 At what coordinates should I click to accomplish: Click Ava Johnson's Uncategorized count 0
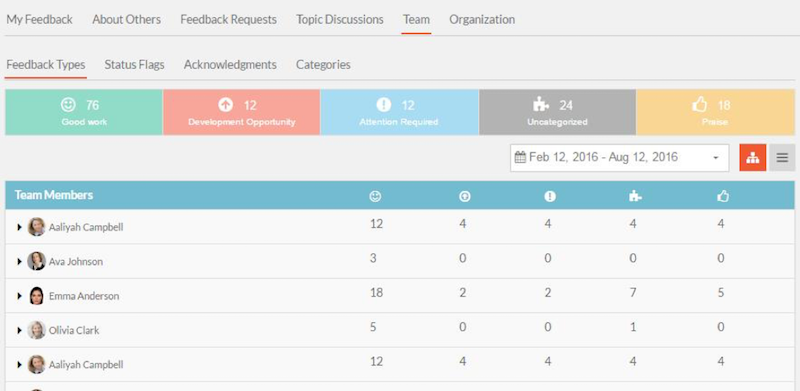[633, 258]
